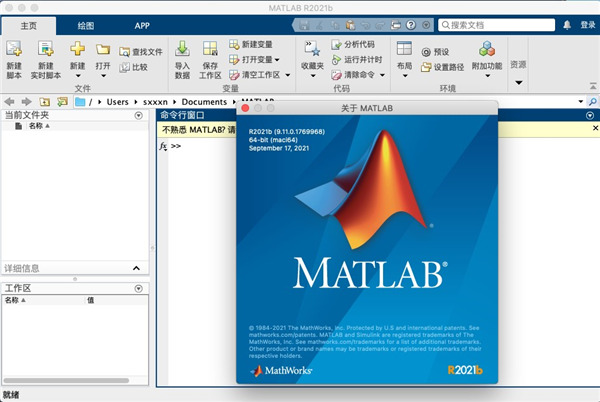Close the 关于 MATLAB dialog

click(245, 108)
